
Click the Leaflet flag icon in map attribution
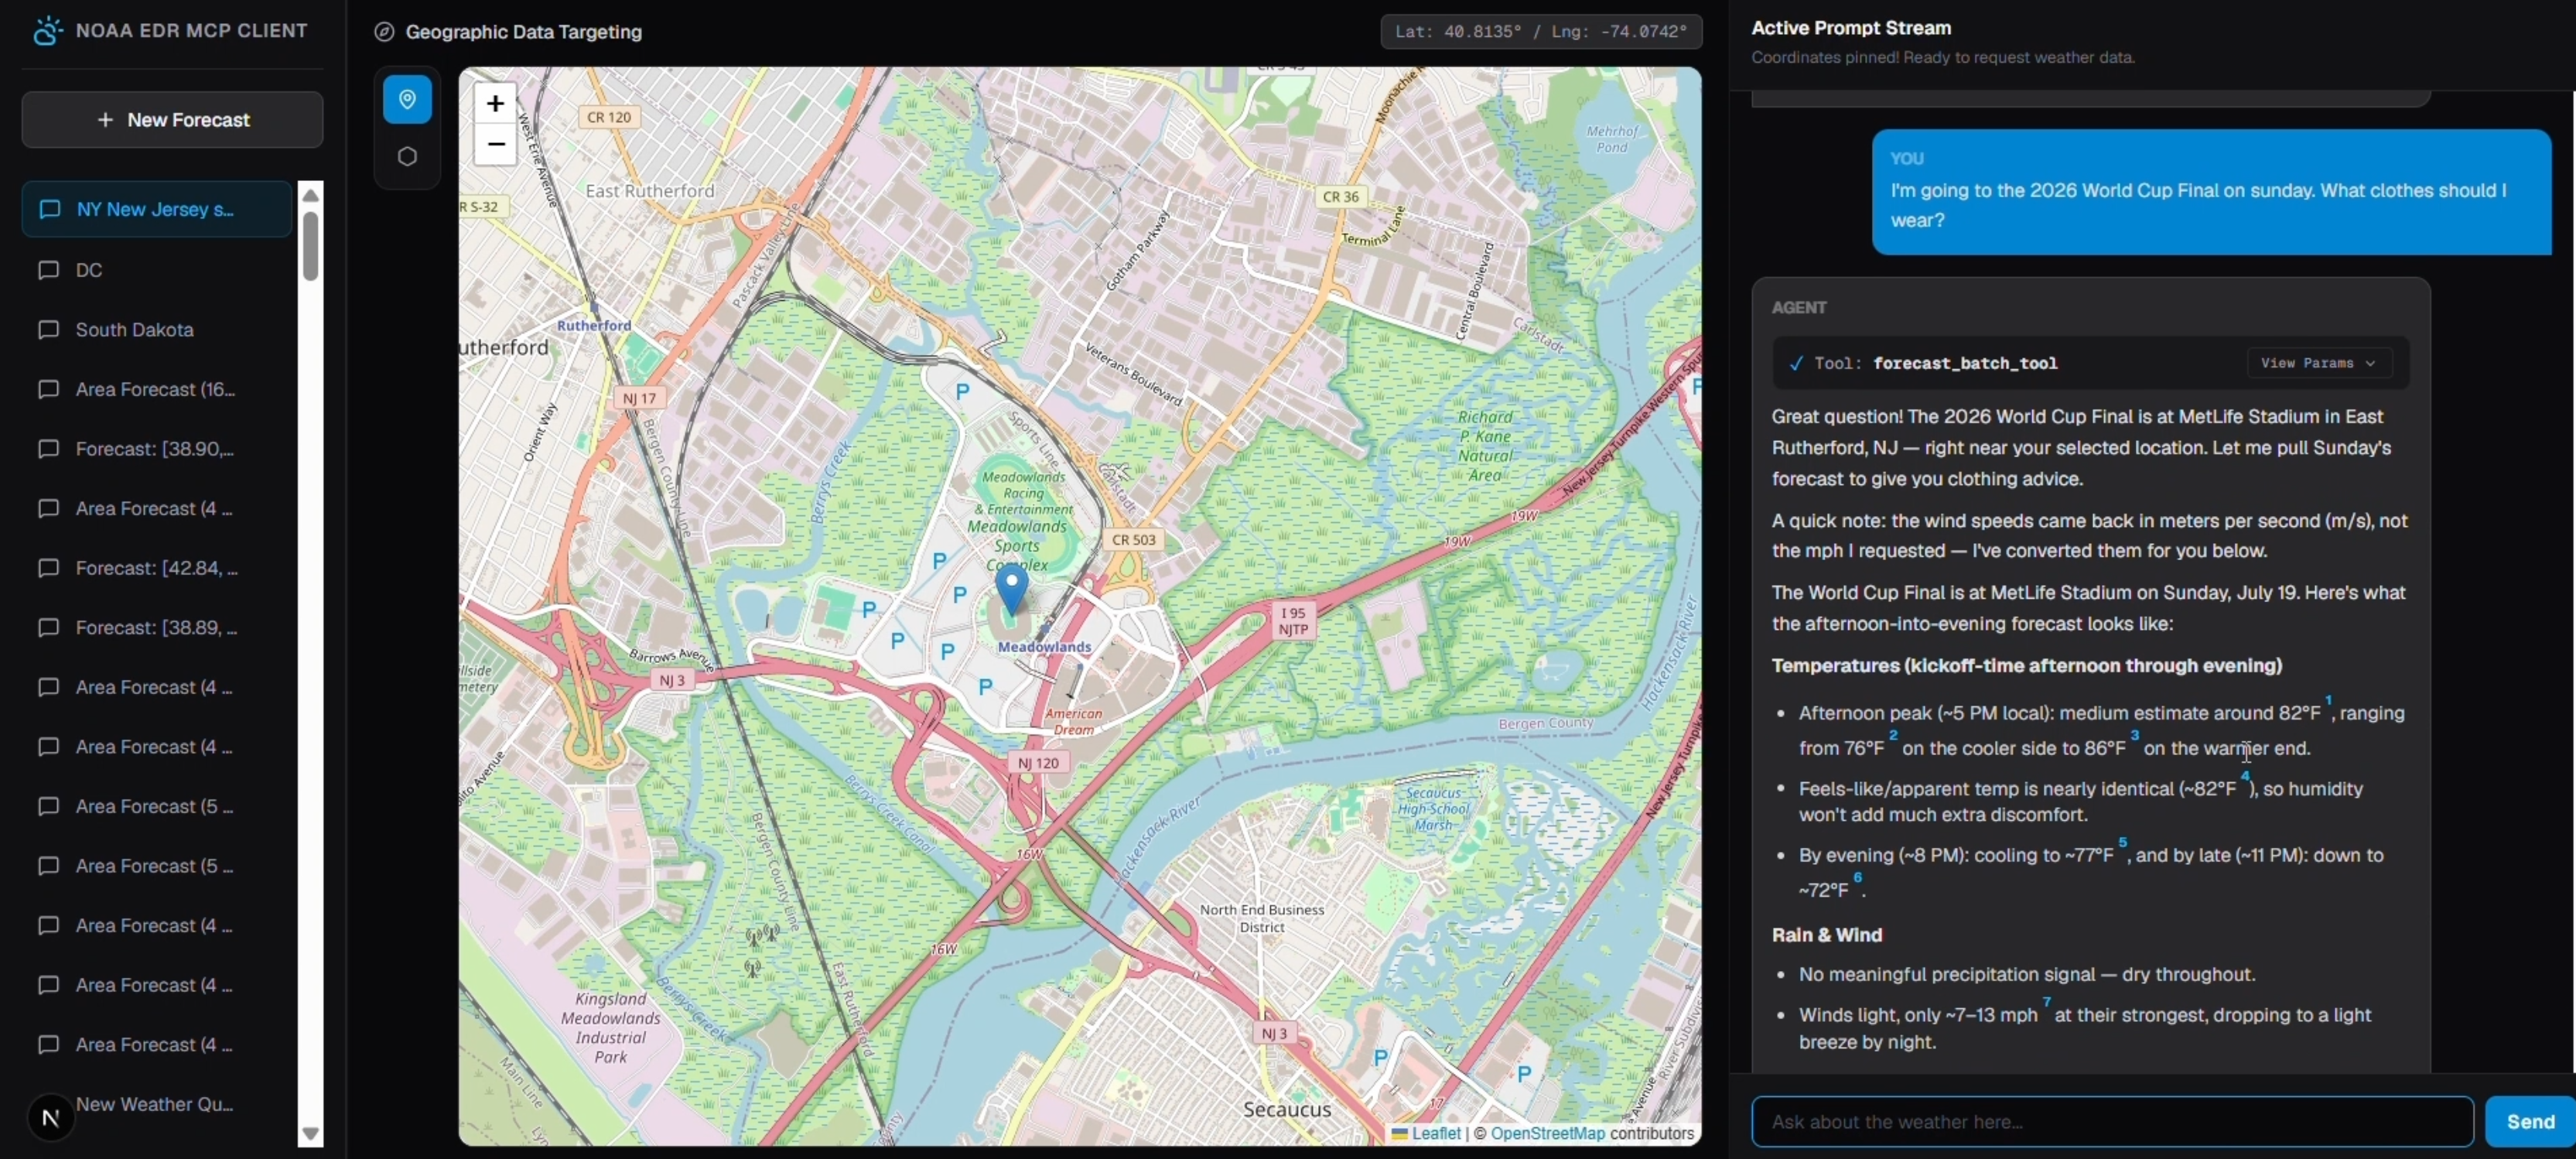(x=1400, y=1133)
